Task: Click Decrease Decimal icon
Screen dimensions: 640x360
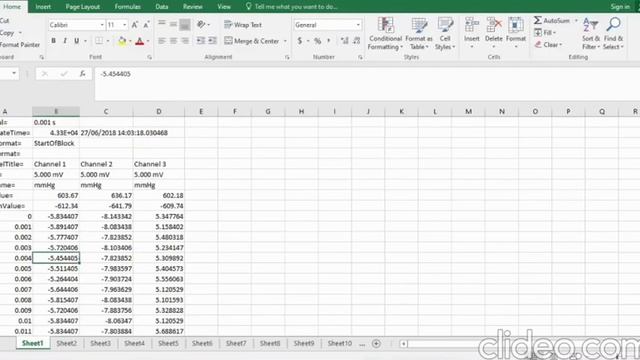Action: point(356,41)
